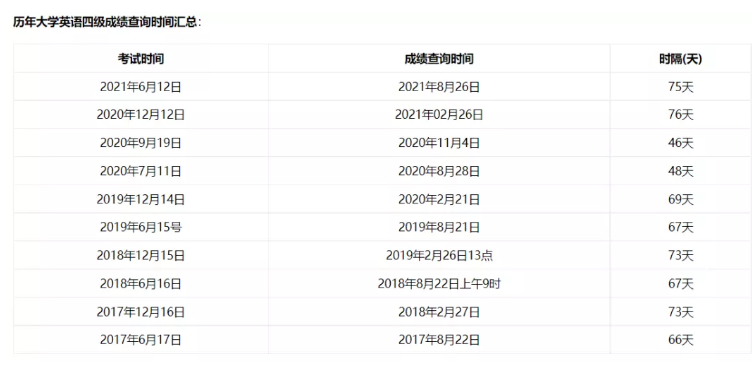Click the 成绩查询时间 column header
The image size is (752, 368).
[439, 59]
